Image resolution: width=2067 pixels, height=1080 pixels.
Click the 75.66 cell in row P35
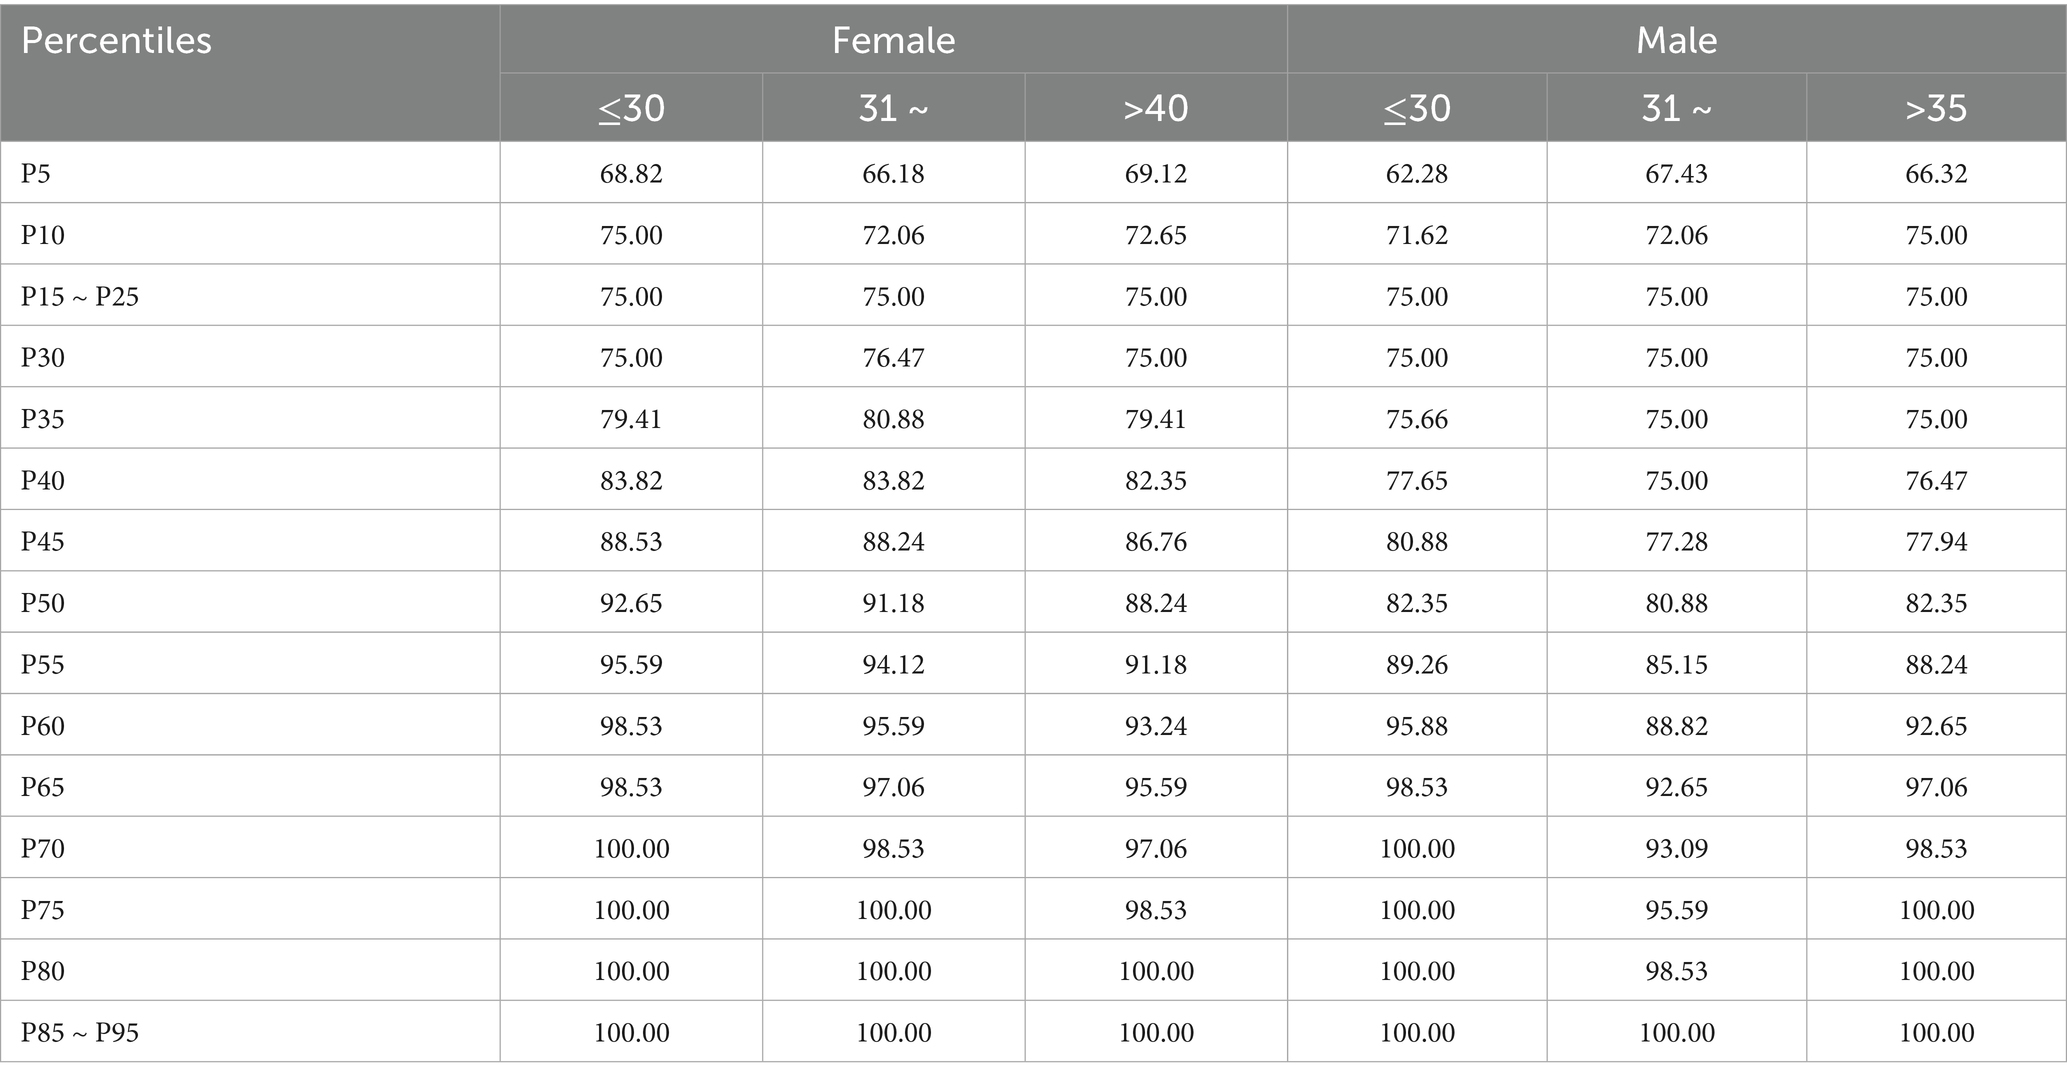(1416, 419)
